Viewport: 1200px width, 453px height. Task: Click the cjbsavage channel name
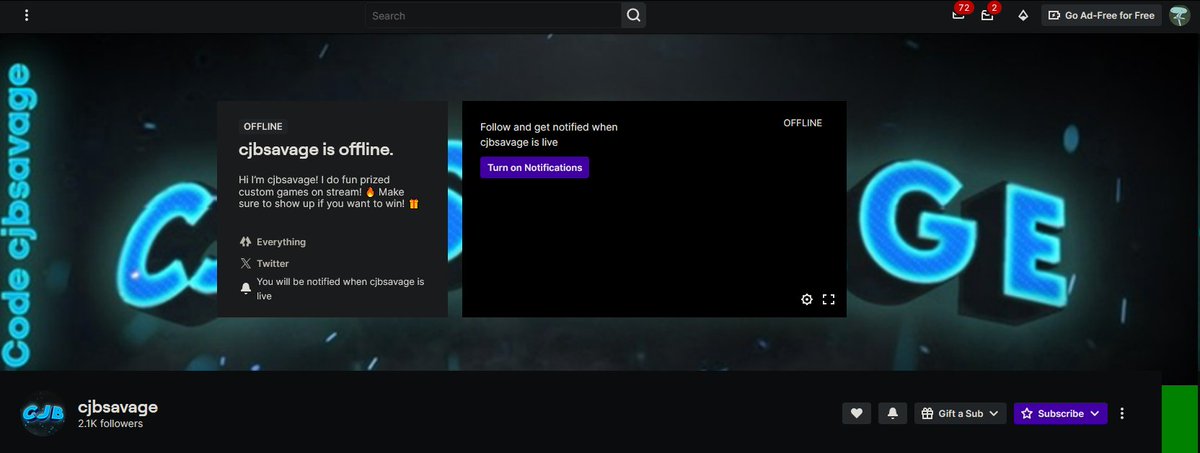118,407
